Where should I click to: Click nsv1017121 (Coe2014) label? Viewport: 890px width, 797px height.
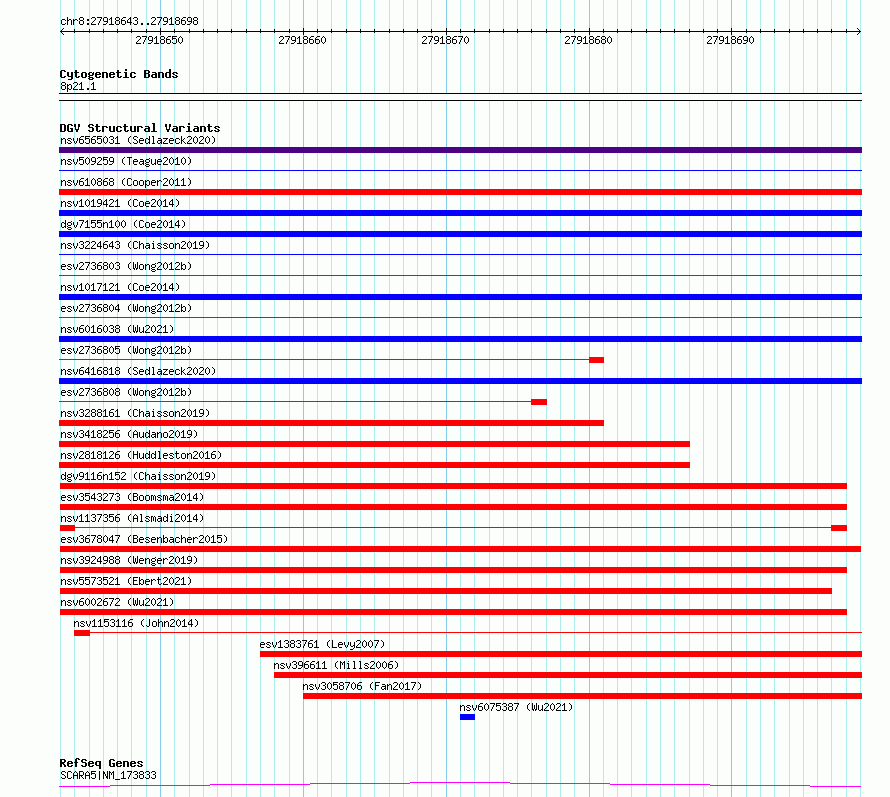(x=120, y=287)
